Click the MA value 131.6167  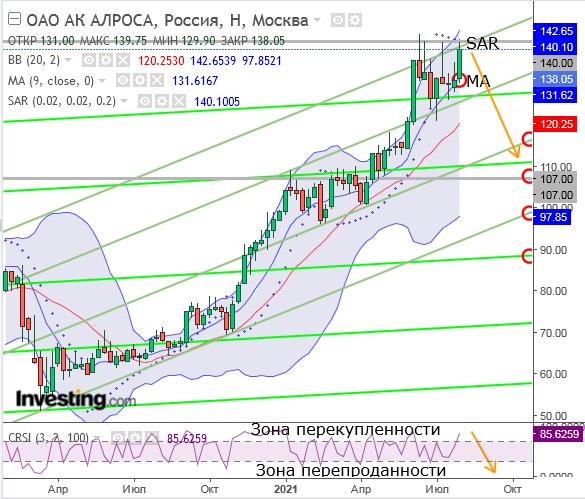coord(195,81)
